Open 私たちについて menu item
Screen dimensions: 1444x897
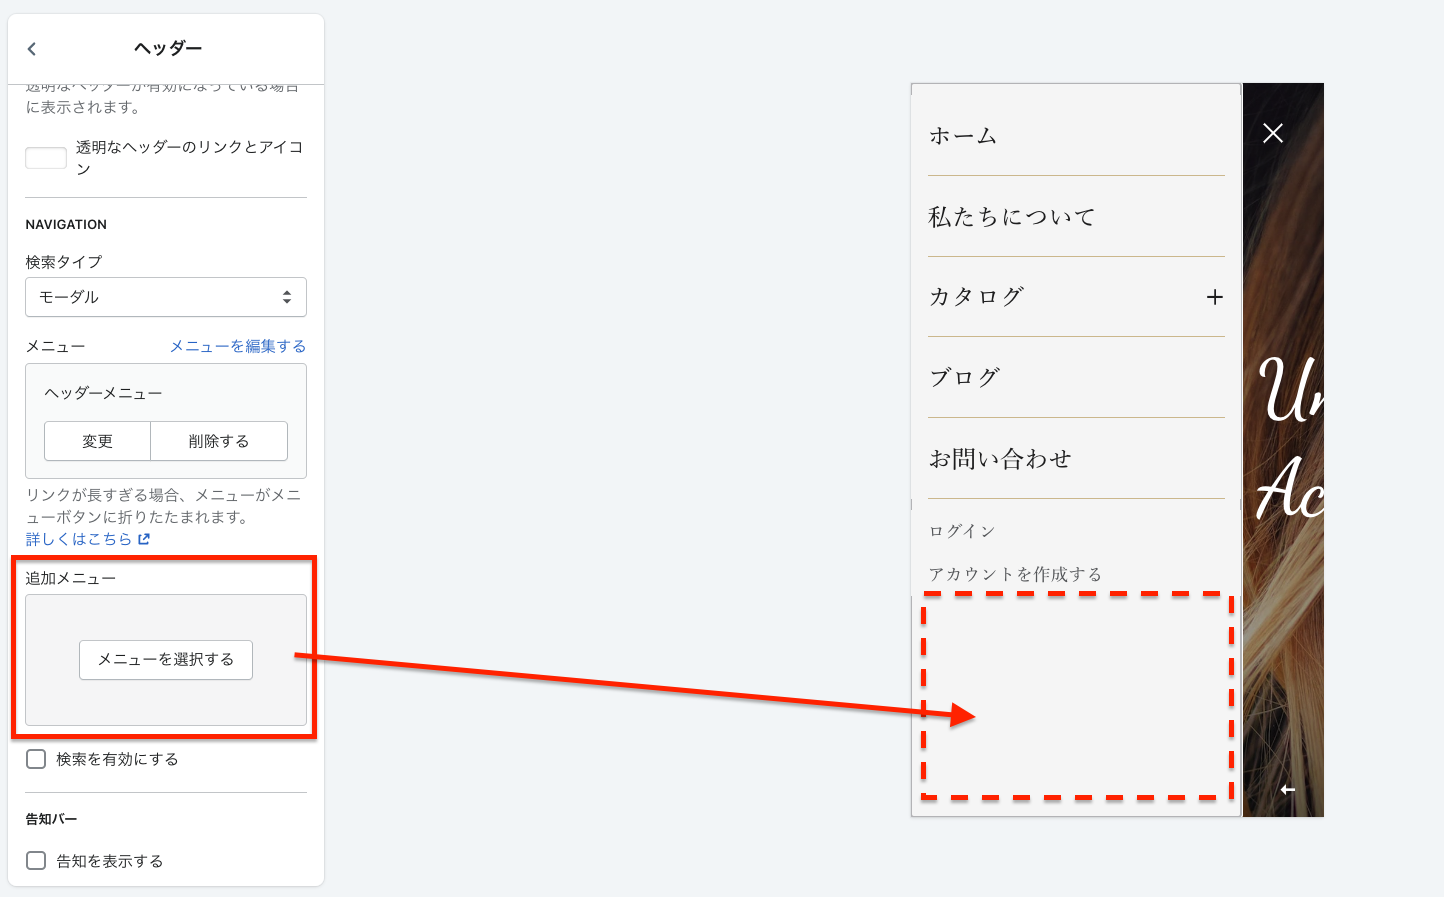click(1012, 217)
